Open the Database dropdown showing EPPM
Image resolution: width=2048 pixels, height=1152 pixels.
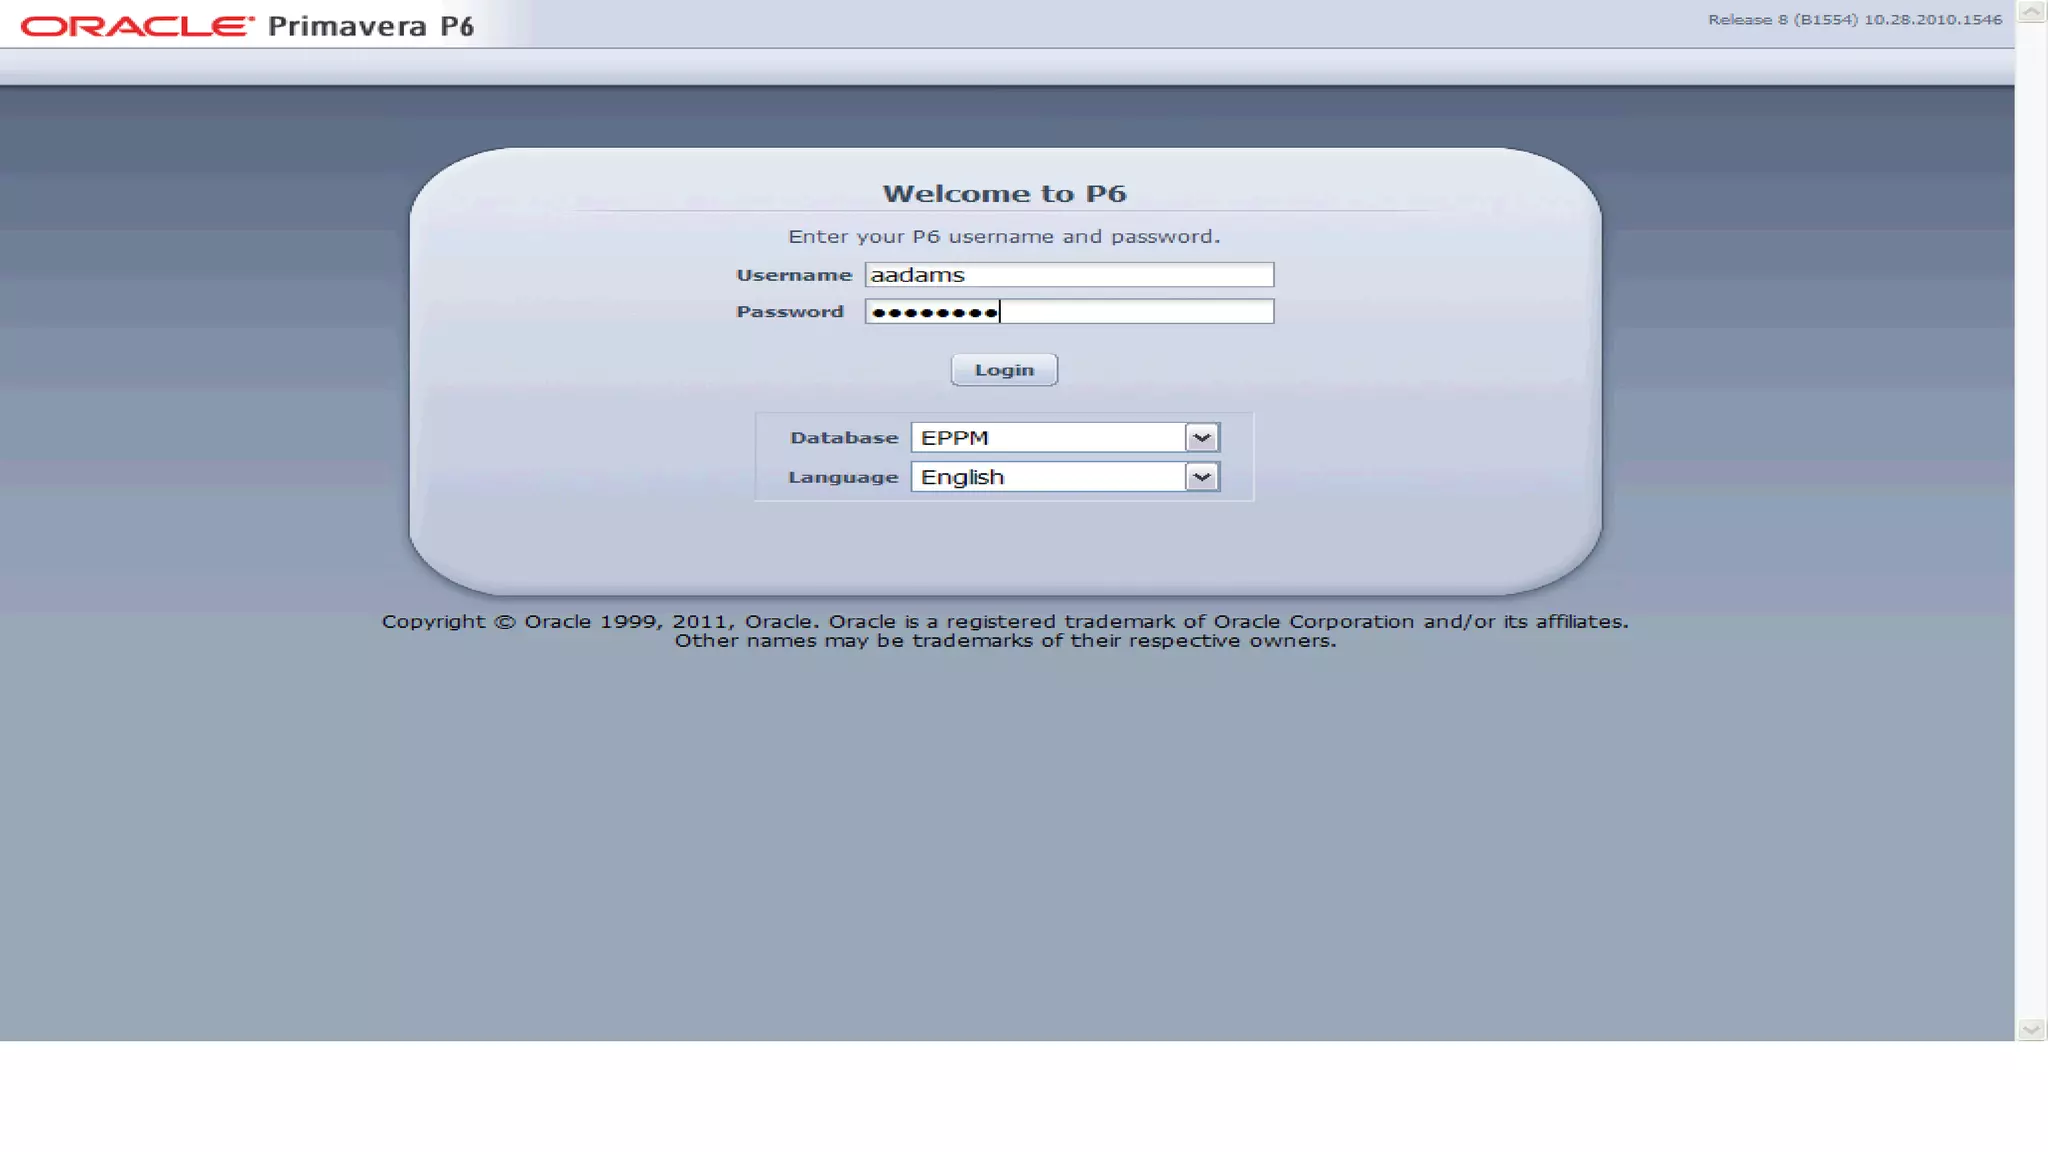pyautogui.click(x=1065, y=438)
